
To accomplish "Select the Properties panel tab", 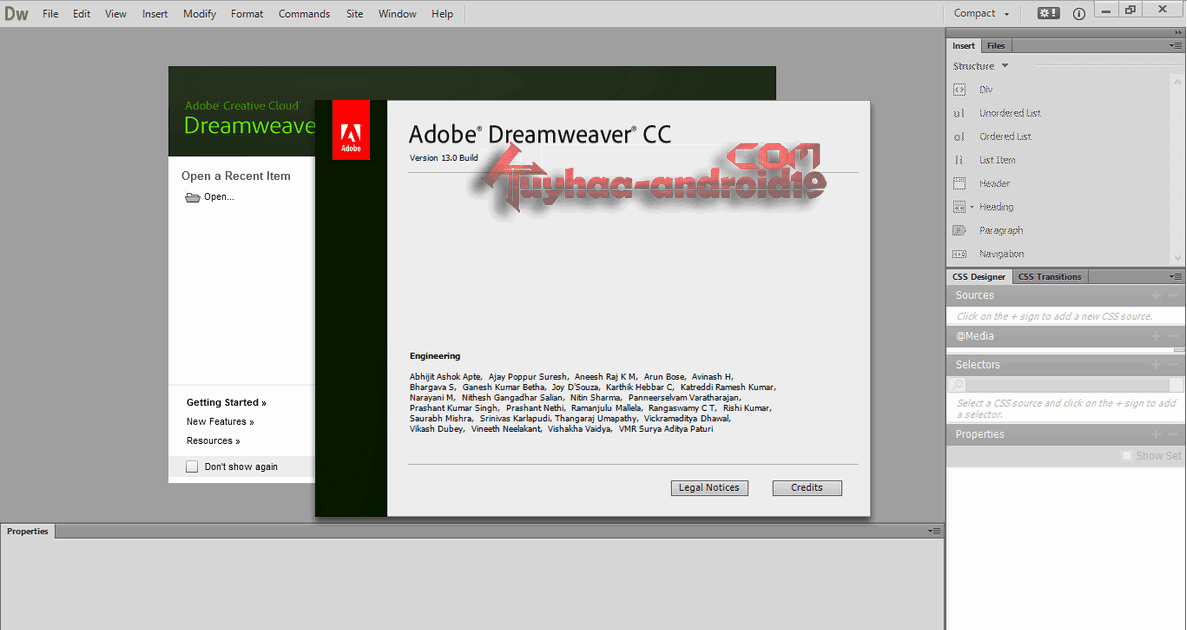I will [27, 532].
